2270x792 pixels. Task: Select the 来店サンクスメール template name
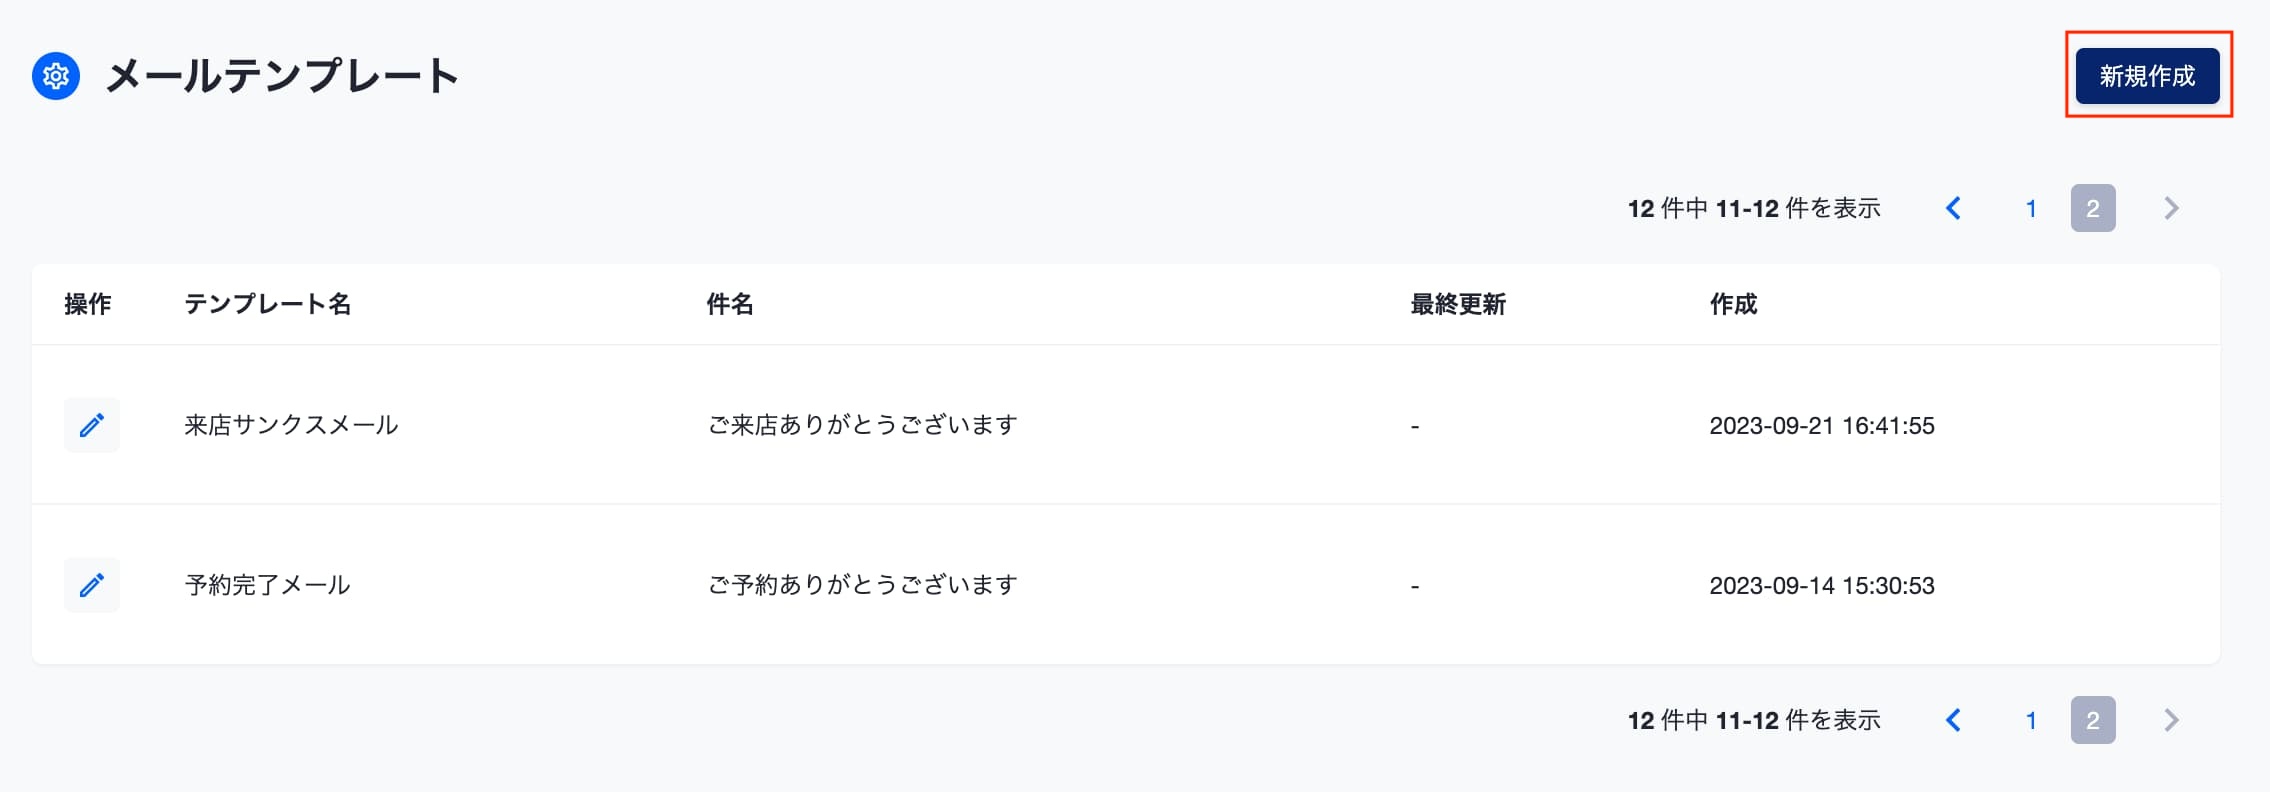(291, 425)
